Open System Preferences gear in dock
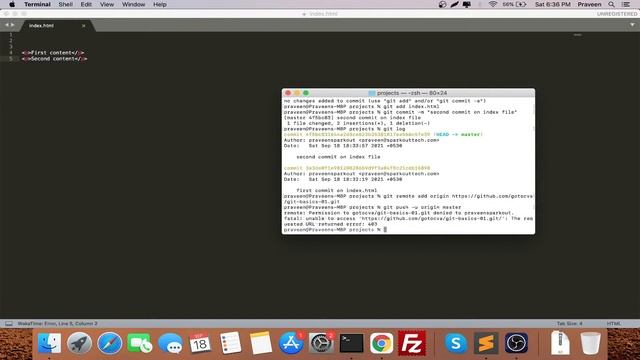Screen dimensions: 640x360 (x=321, y=343)
